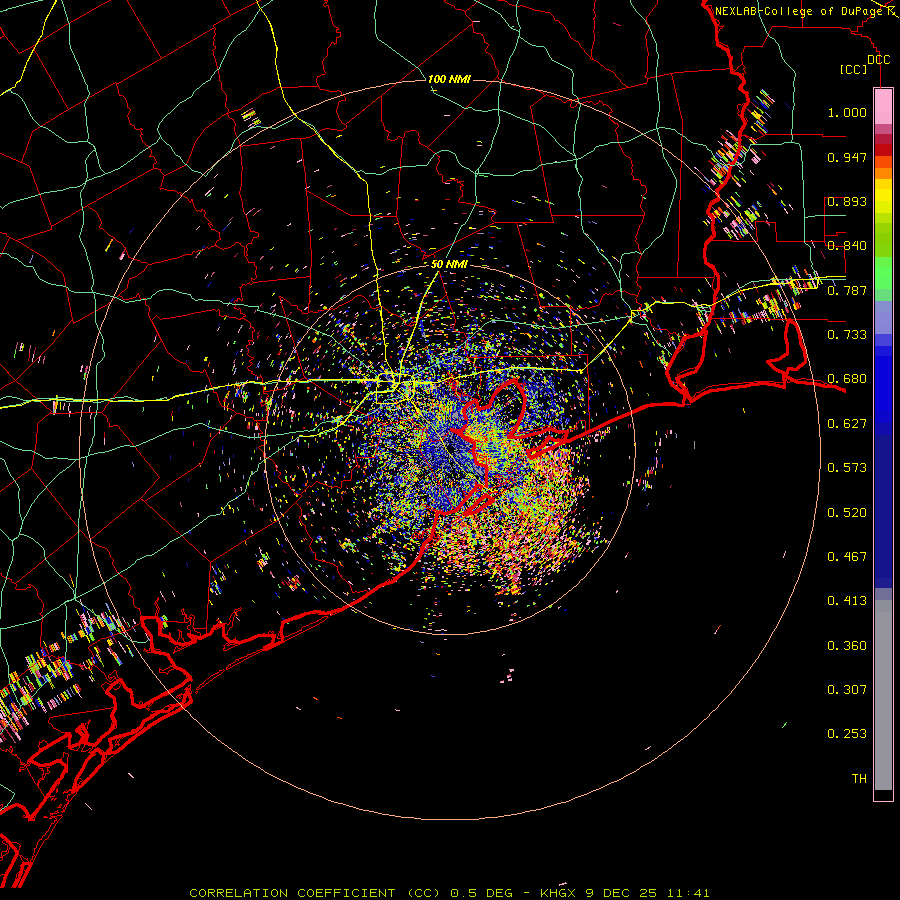900x900 pixels.
Task: Select the 0.947 scale value
Action: point(847,157)
